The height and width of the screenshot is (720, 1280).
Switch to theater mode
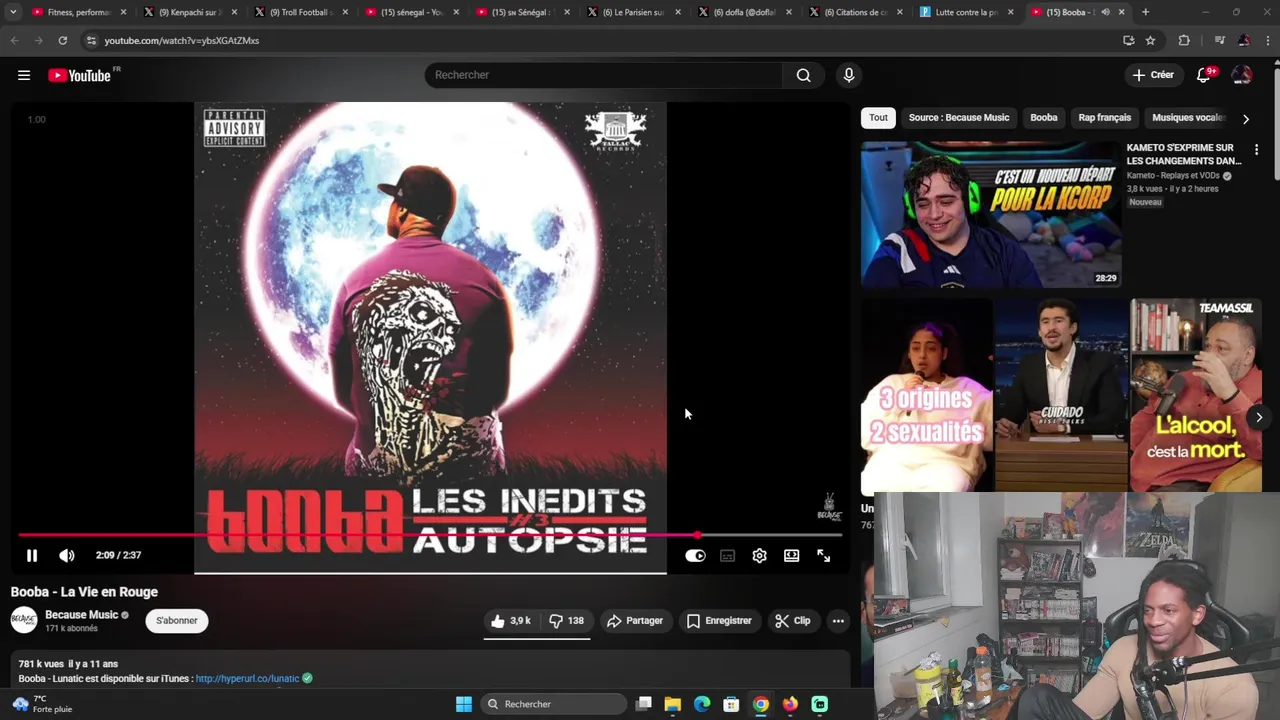[791, 556]
